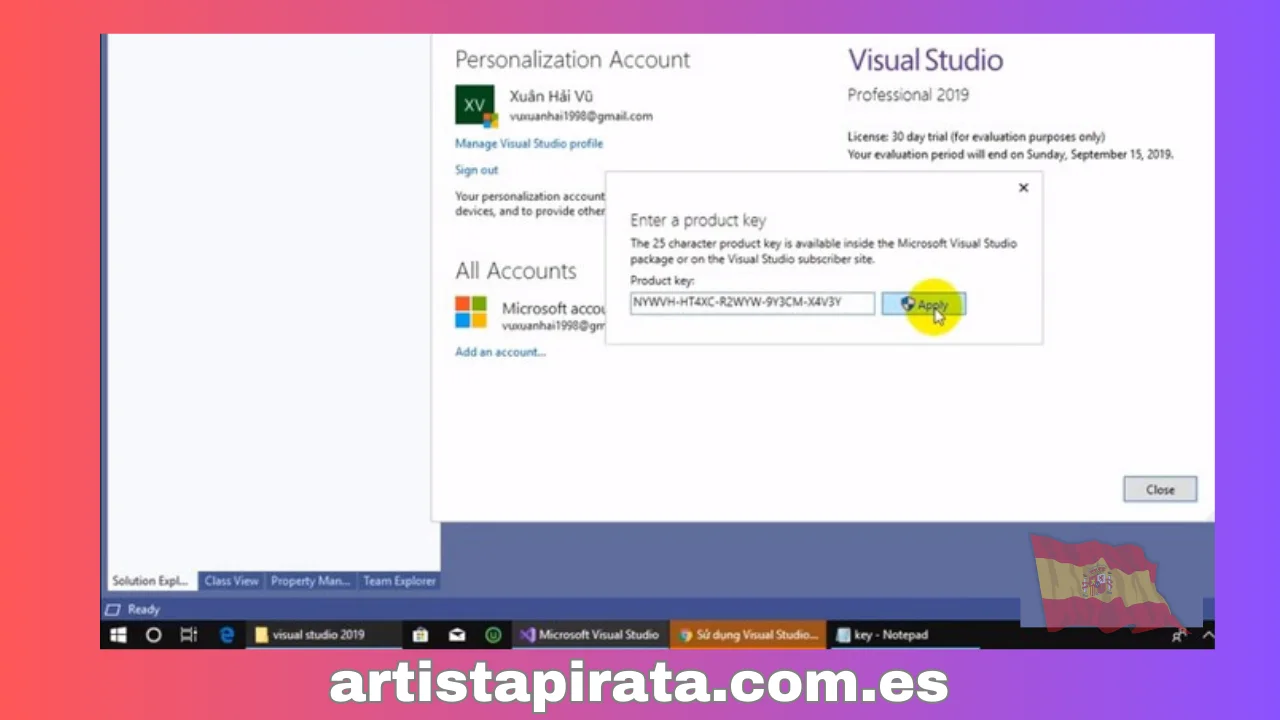Click the License: 30 day trial text
1280x720 pixels.
click(976, 137)
